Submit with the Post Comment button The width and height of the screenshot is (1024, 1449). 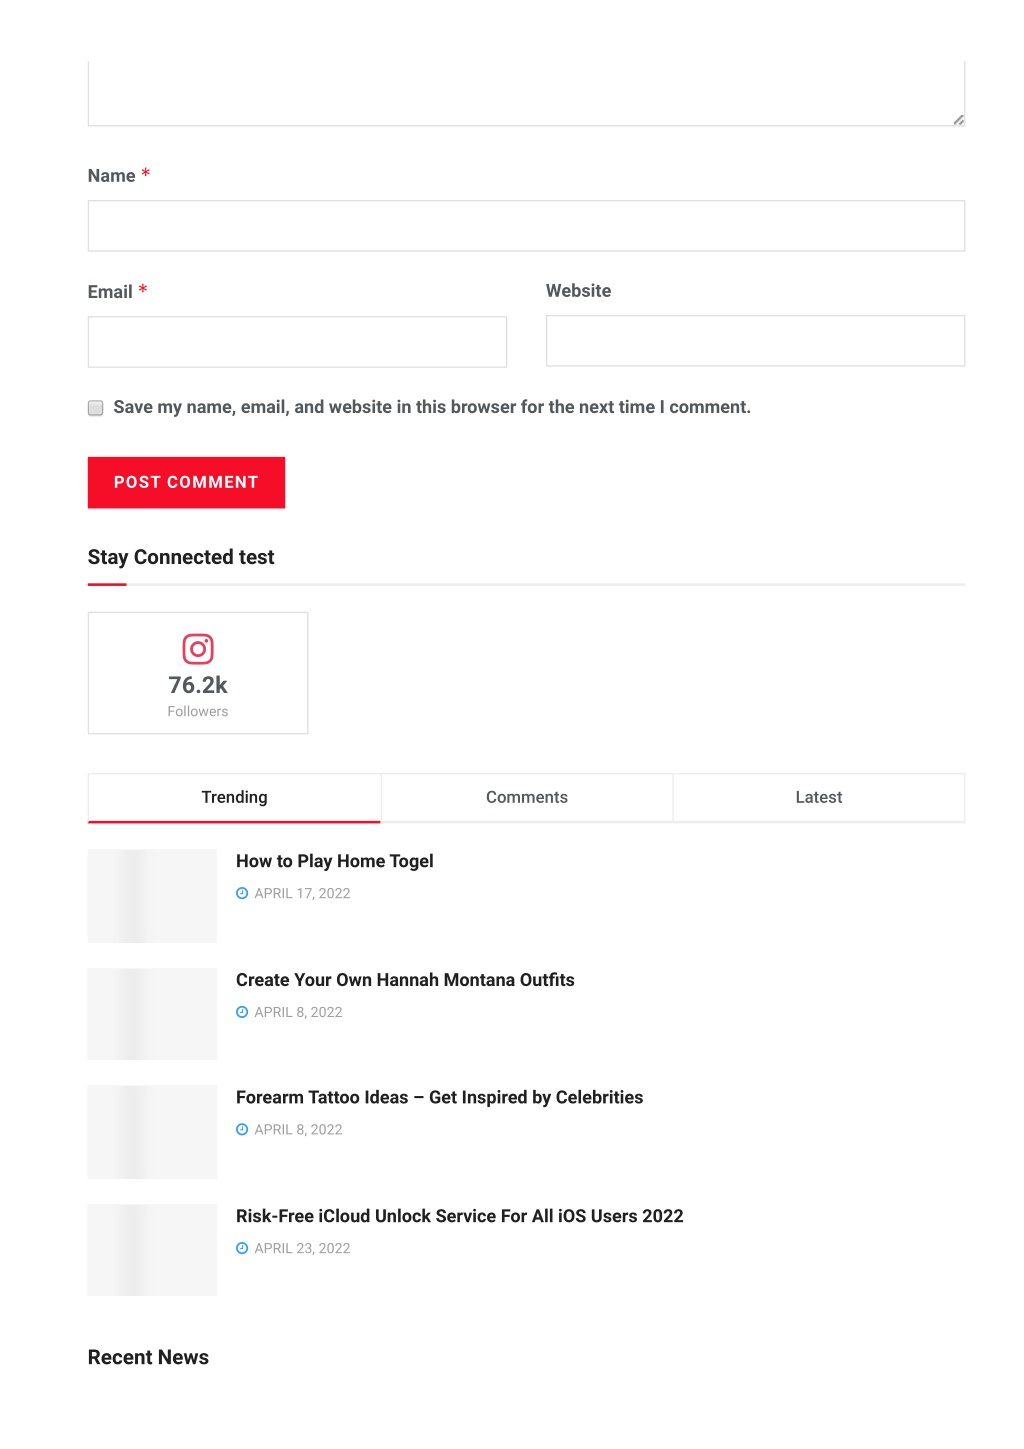186,483
